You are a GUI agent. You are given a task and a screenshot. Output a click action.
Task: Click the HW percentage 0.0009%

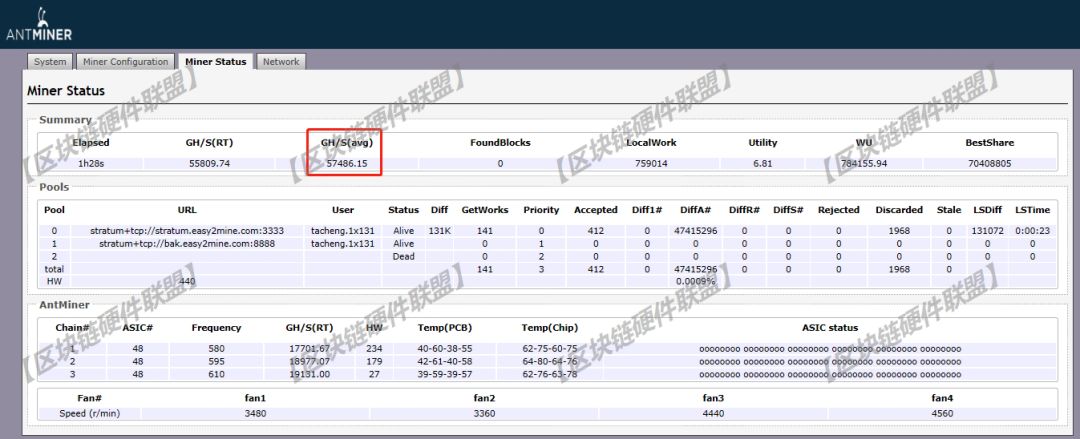click(x=695, y=281)
